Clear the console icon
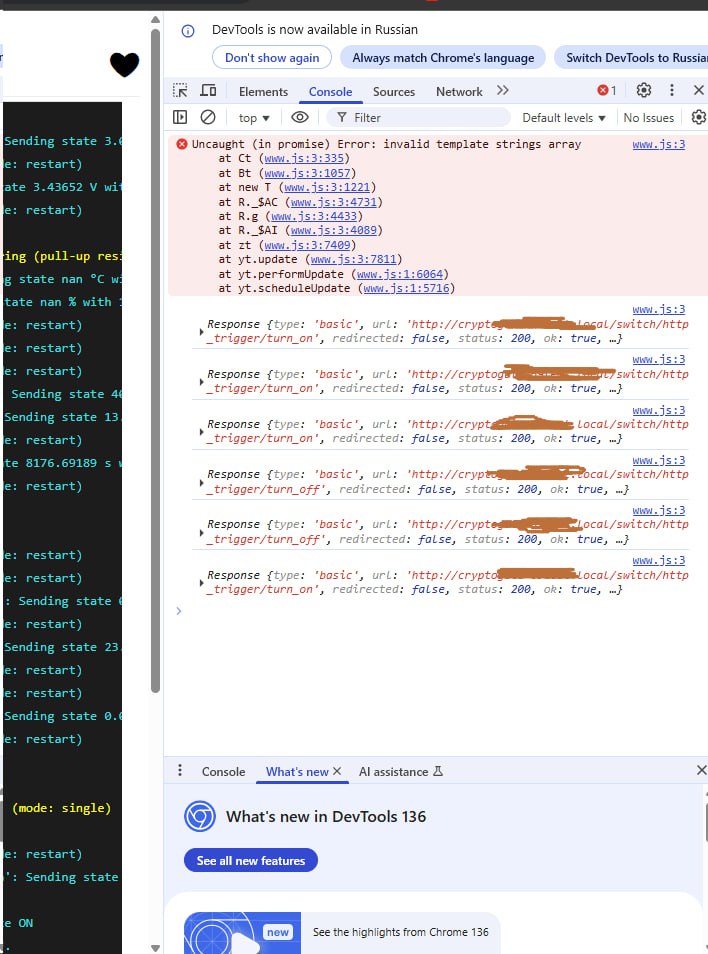 click(x=208, y=117)
